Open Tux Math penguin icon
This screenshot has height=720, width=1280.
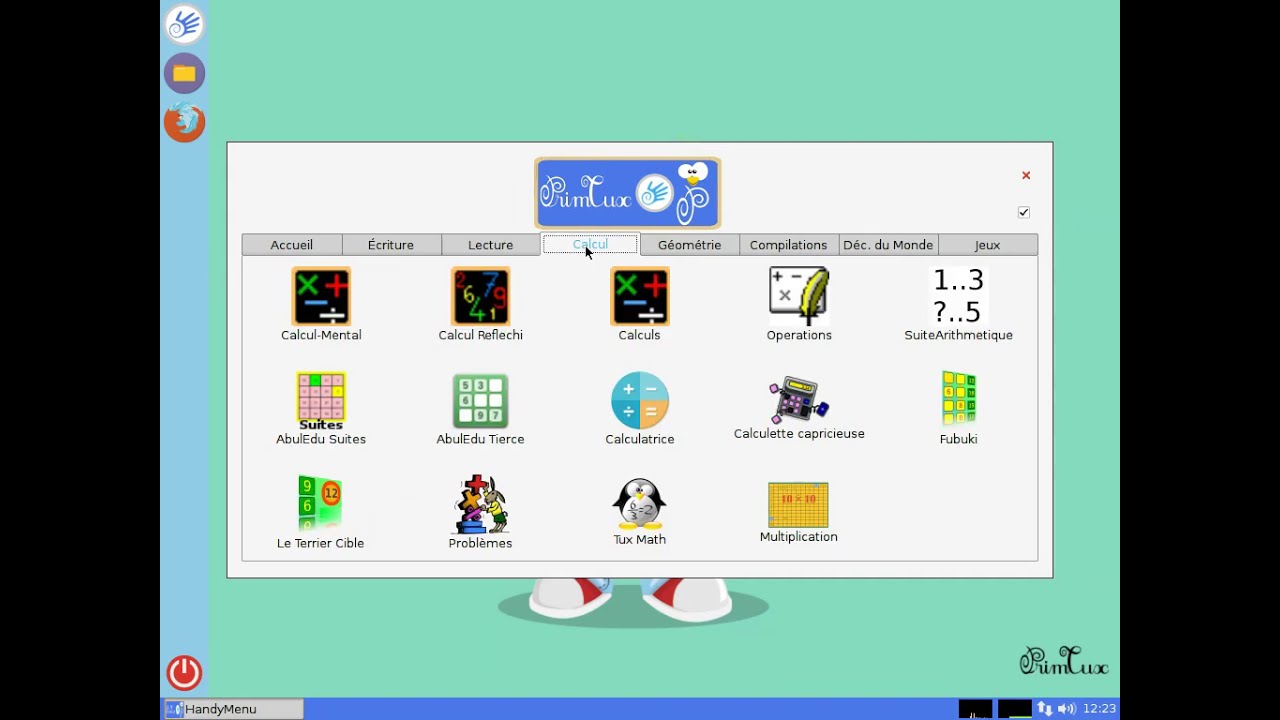pos(640,503)
